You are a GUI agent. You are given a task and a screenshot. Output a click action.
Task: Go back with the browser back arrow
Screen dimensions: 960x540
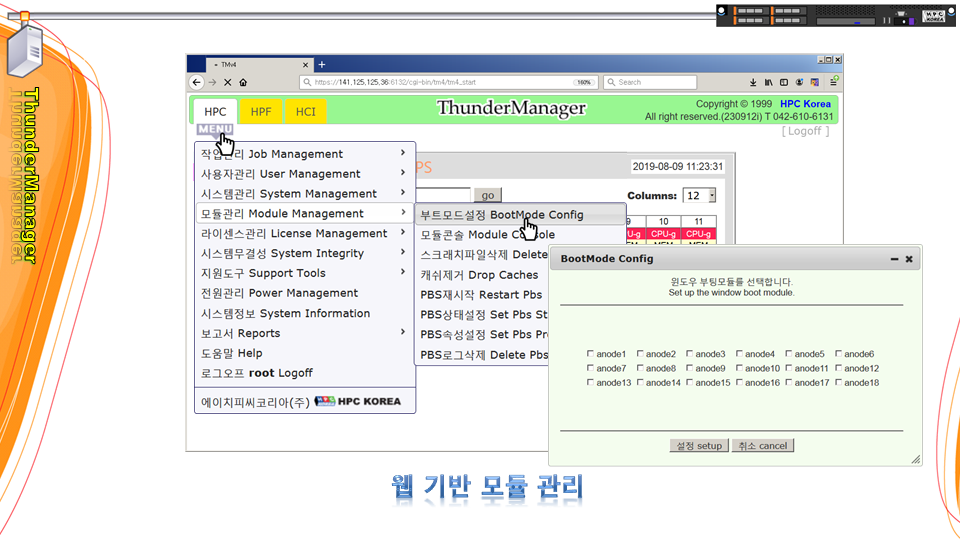197,82
